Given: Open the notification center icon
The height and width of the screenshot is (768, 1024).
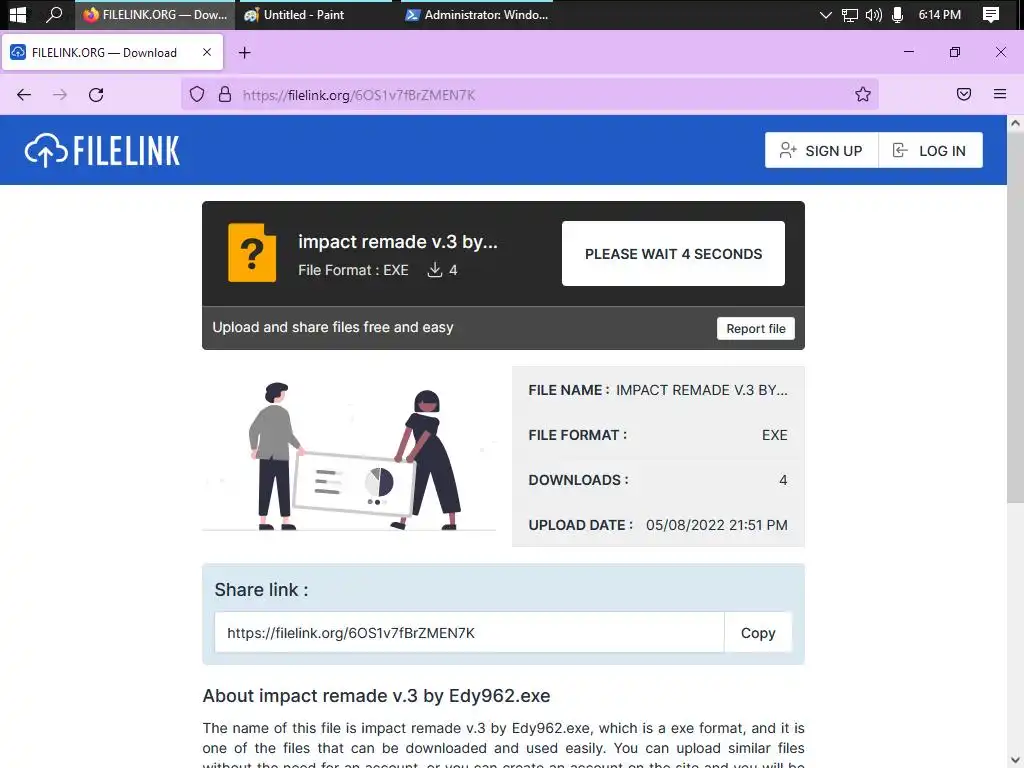Looking at the screenshot, I should [x=991, y=14].
